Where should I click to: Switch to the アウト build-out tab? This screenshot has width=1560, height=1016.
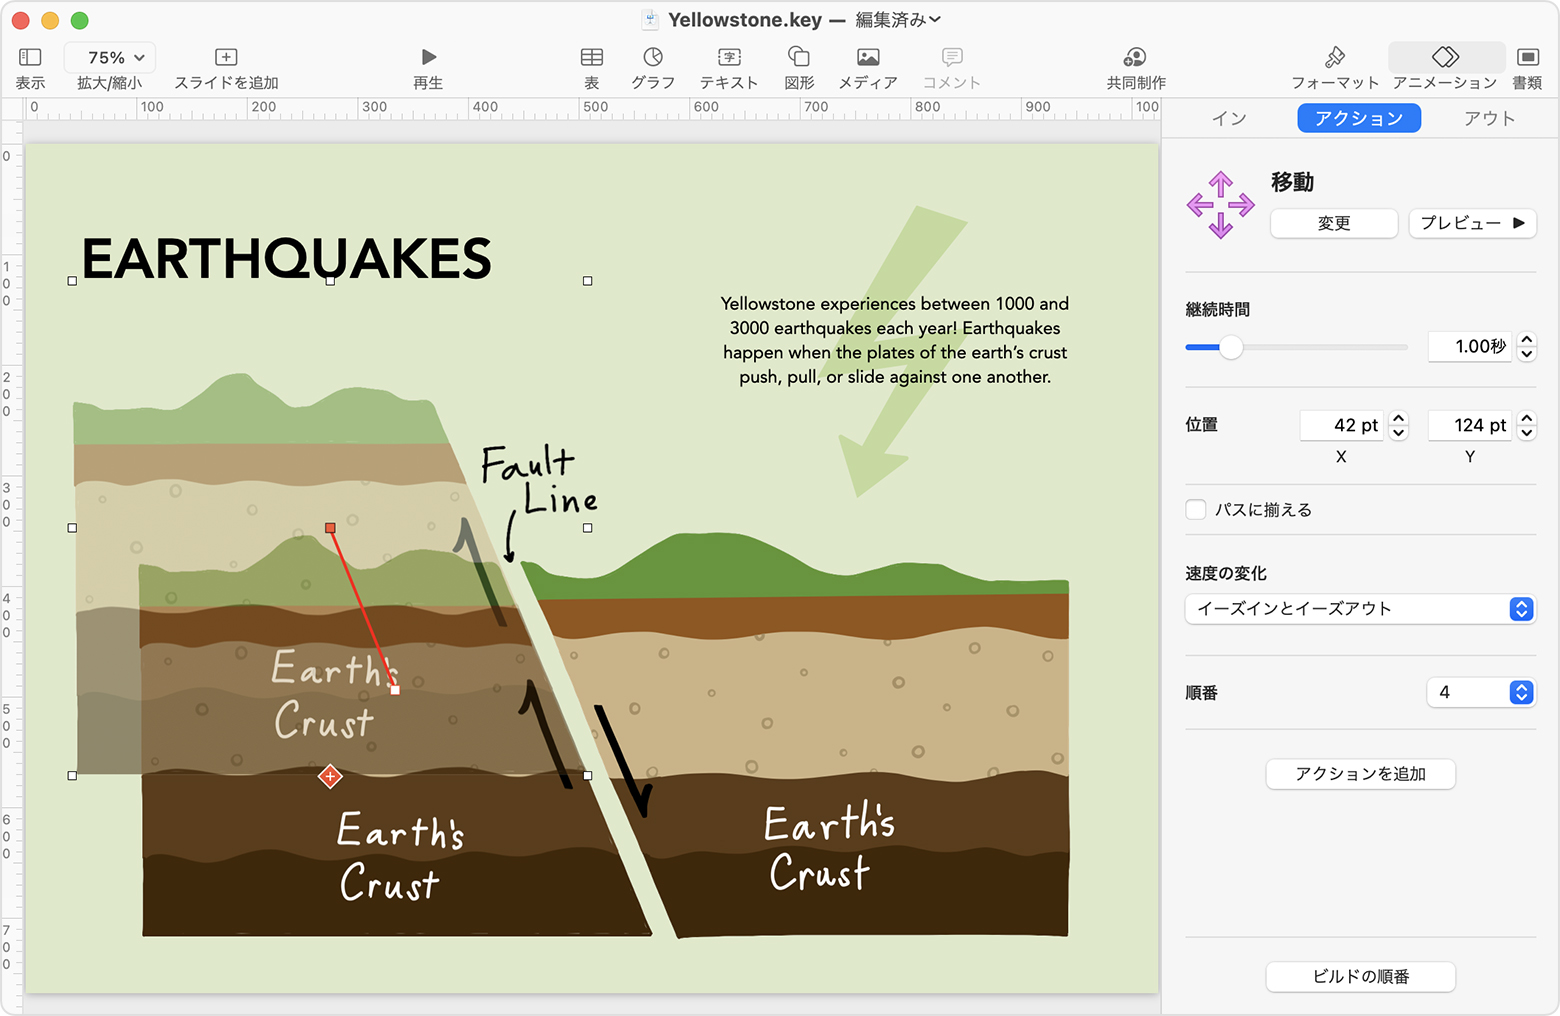pos(1489,119)
